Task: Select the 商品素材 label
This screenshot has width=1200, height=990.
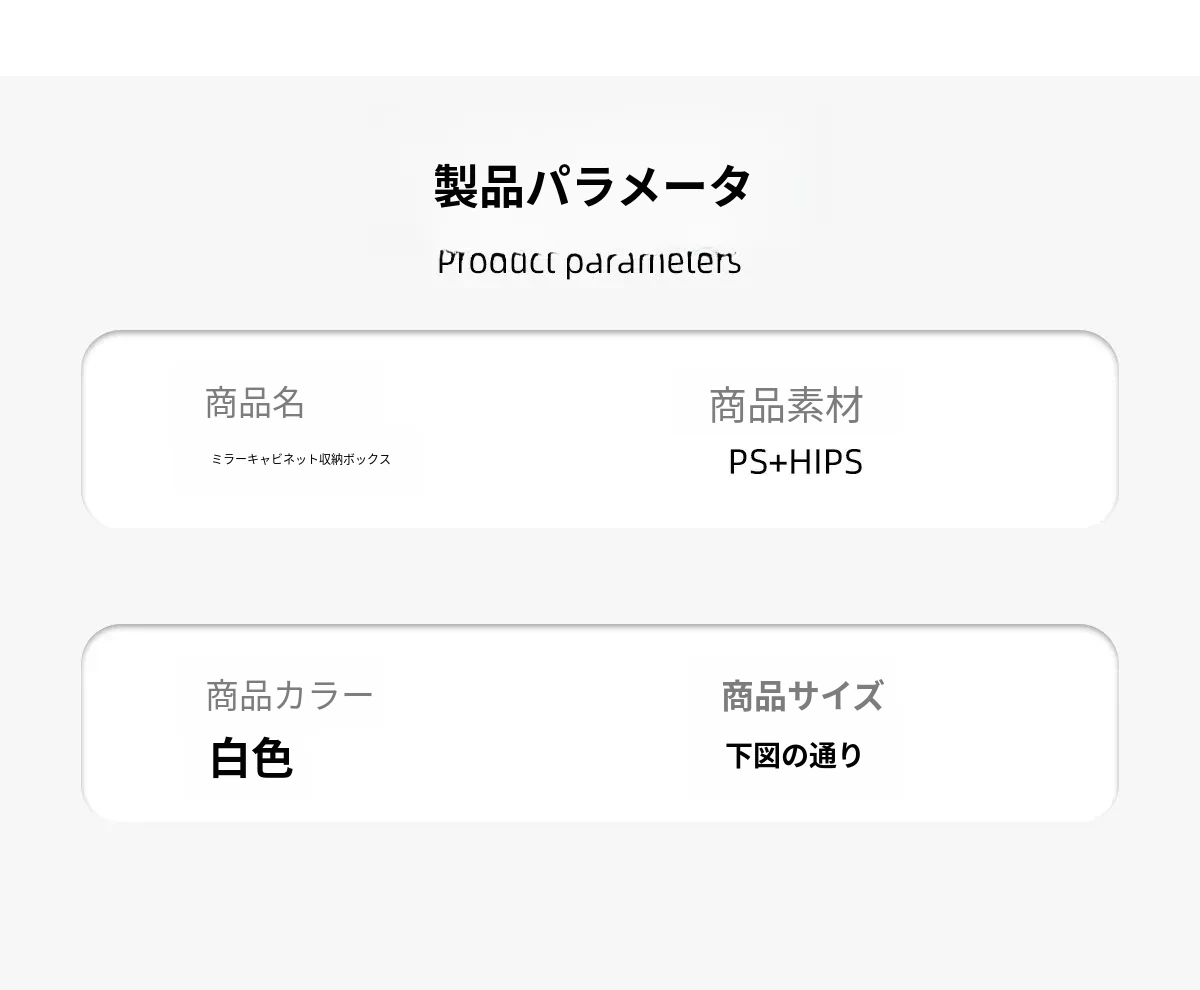Action: coord(786,406)
